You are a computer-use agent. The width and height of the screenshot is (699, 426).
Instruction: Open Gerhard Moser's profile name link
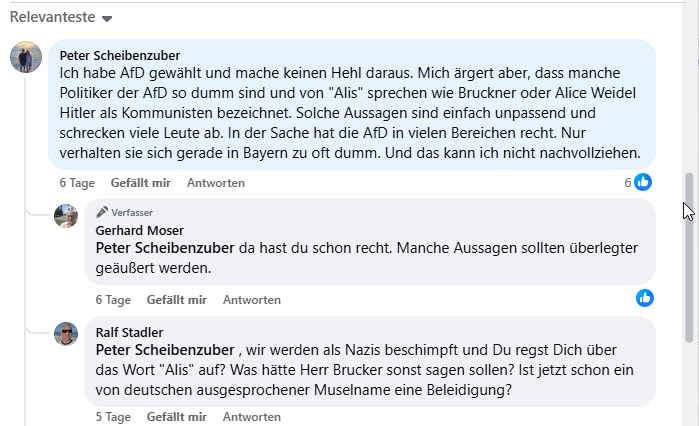(x=134, y=230)
